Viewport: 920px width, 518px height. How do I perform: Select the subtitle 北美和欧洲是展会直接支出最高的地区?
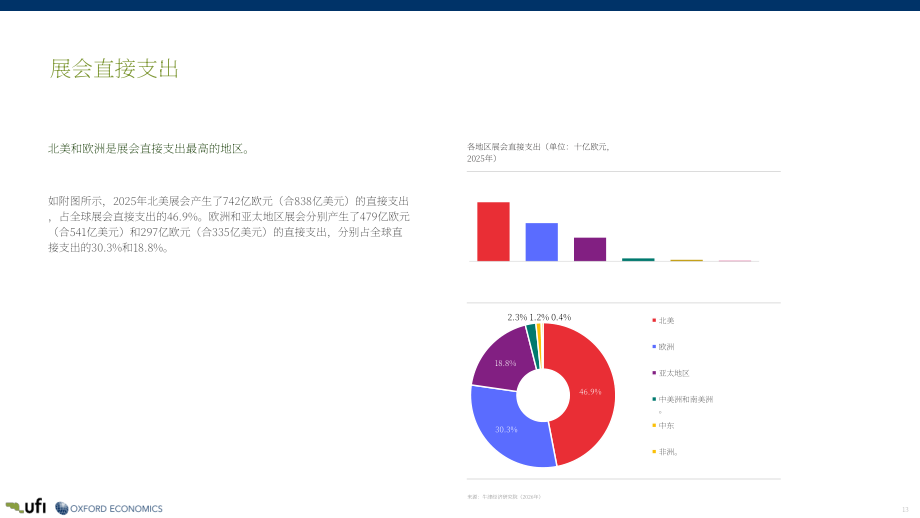point(151,148)
